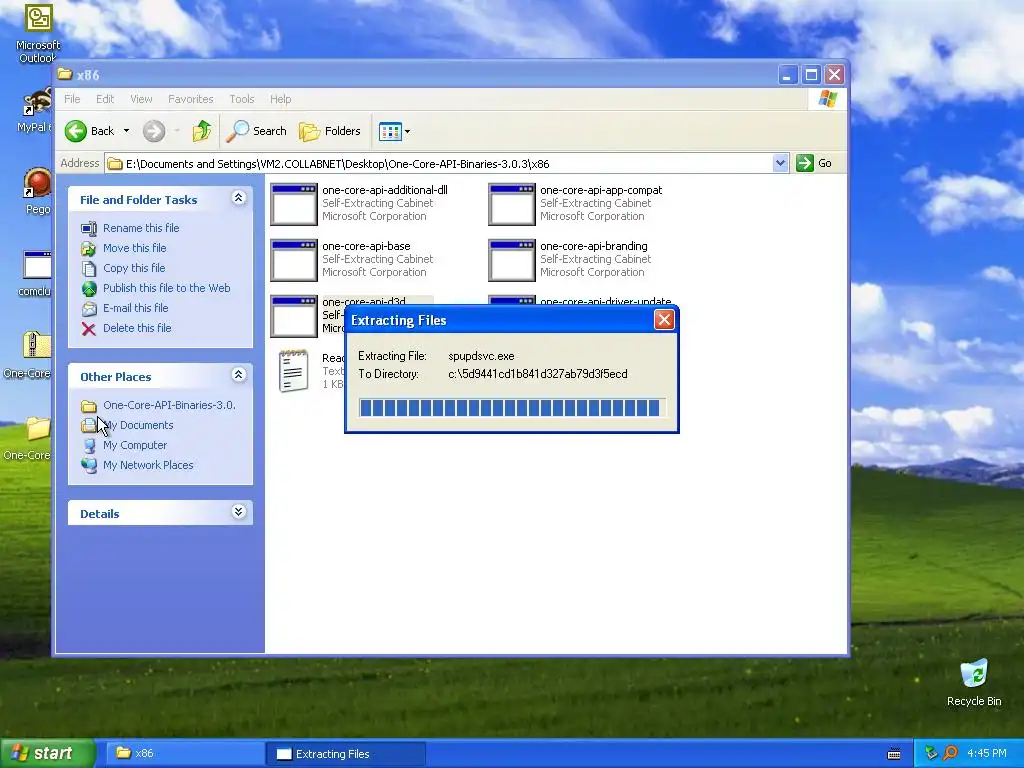Click the 4:45 PM clock
Image resolution: width=1024 pixels, height=768 pixels.
[x=987, y=754]
